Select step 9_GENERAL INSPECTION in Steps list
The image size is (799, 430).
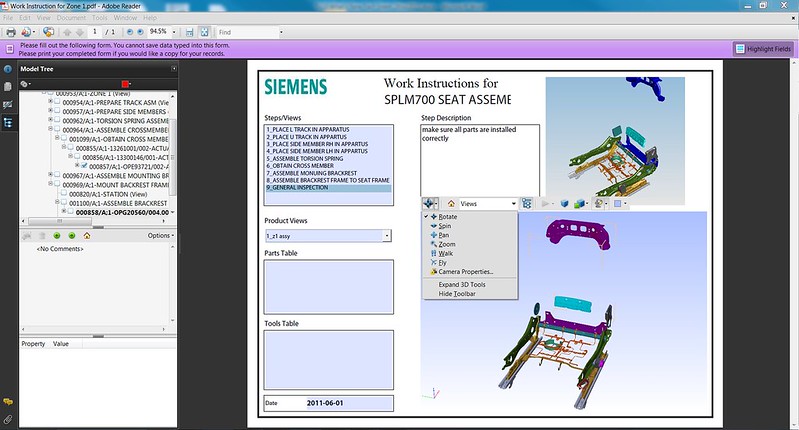pyautogui.click(x=328, y=187)
